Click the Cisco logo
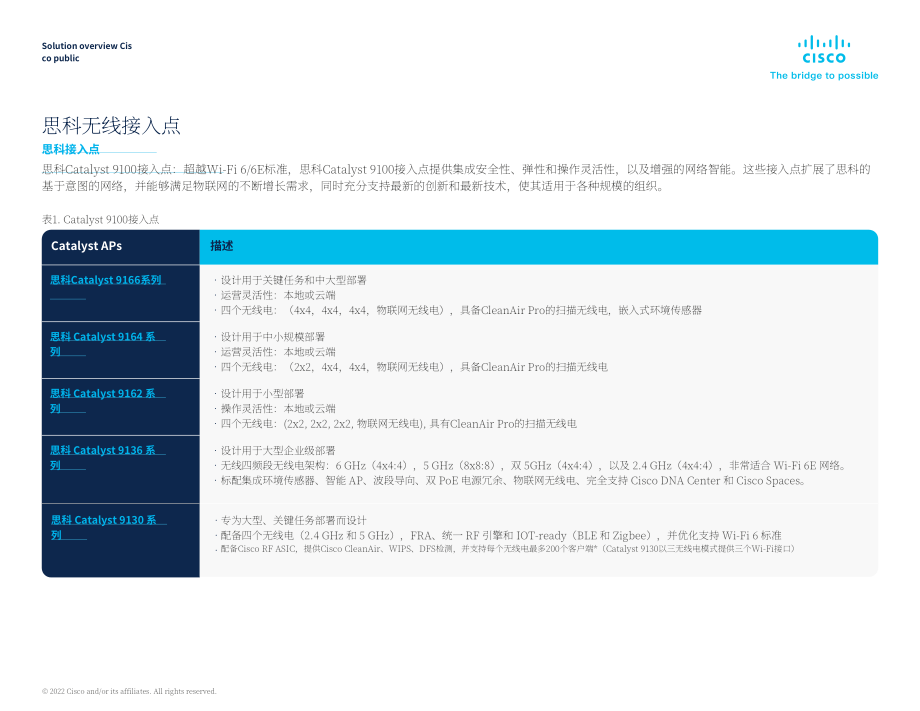The image size is (920, 711). 824,50
